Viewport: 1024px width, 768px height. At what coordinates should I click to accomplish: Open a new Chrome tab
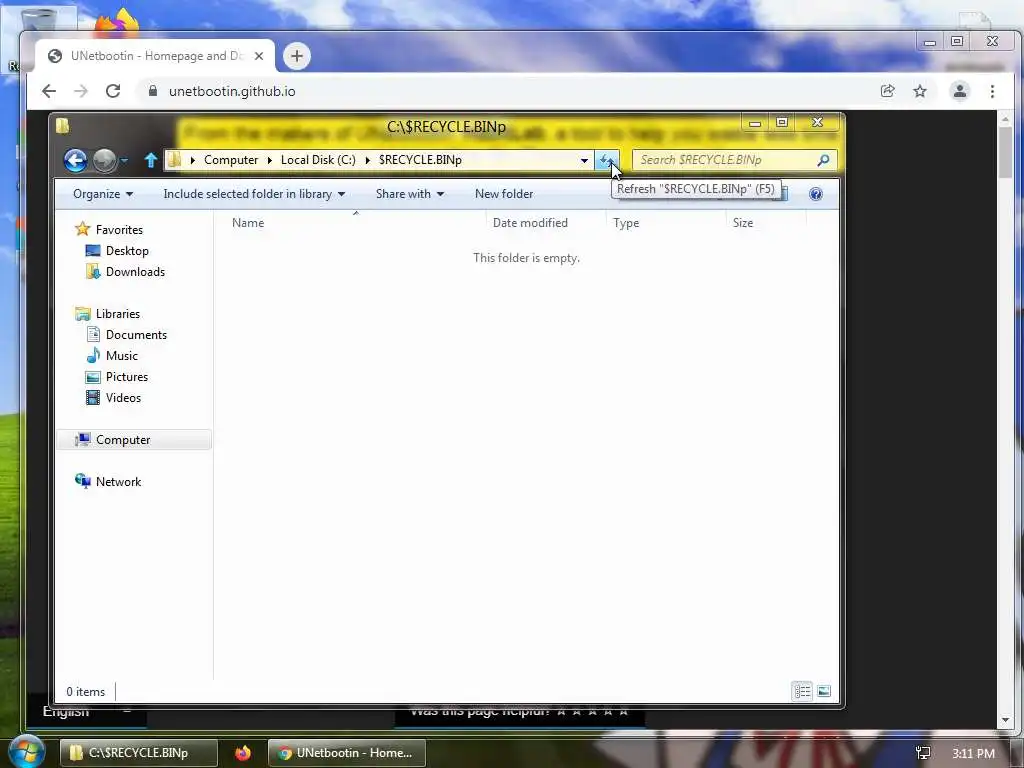click(x=296, y=56)
